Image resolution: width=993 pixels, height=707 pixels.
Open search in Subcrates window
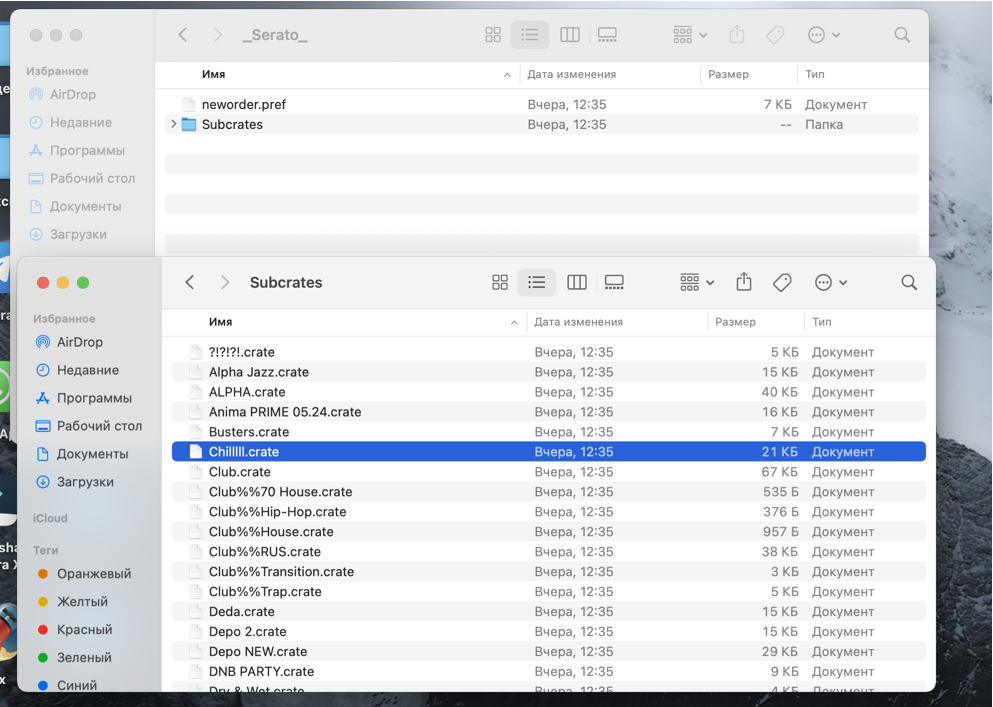[x=909, y=283]
